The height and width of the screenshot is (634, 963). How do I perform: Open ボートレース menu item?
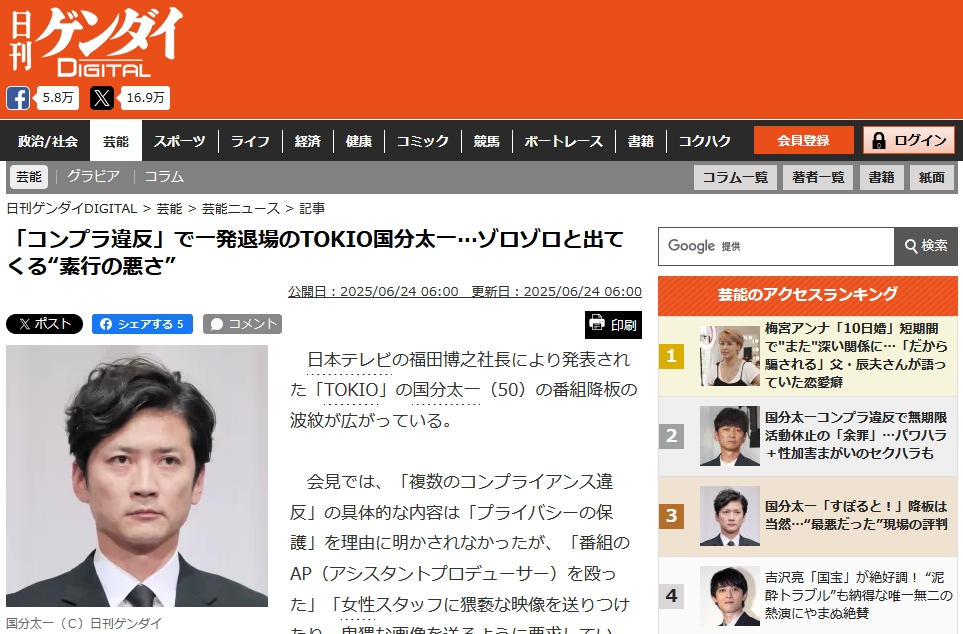tap(564, 141)
